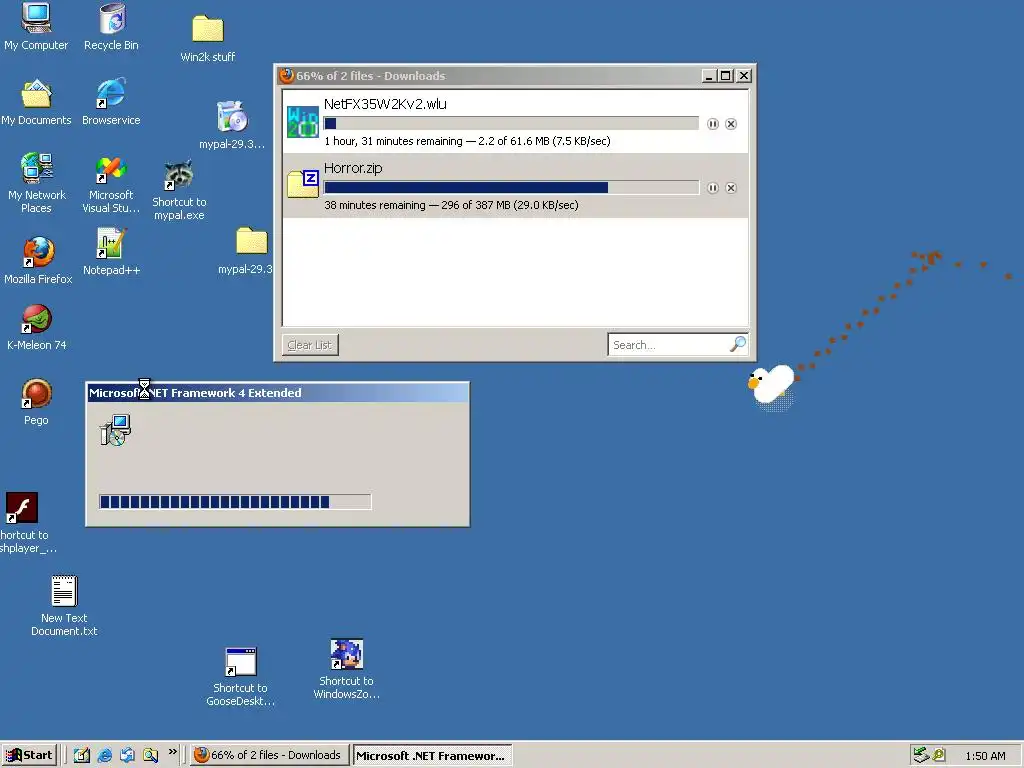Close the Downloads window
This screenshot has height=768, width=1024.
[x=743, y=76]
